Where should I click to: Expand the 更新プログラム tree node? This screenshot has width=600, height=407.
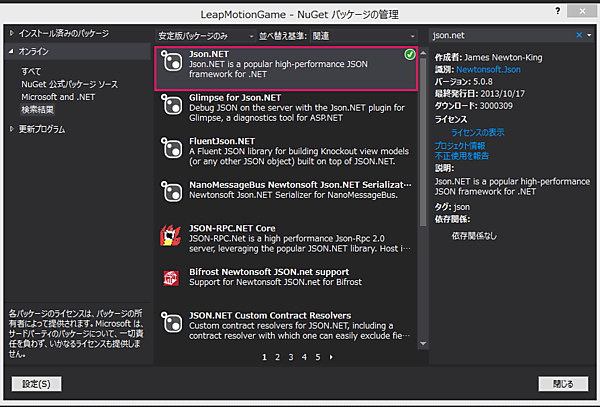12,129
